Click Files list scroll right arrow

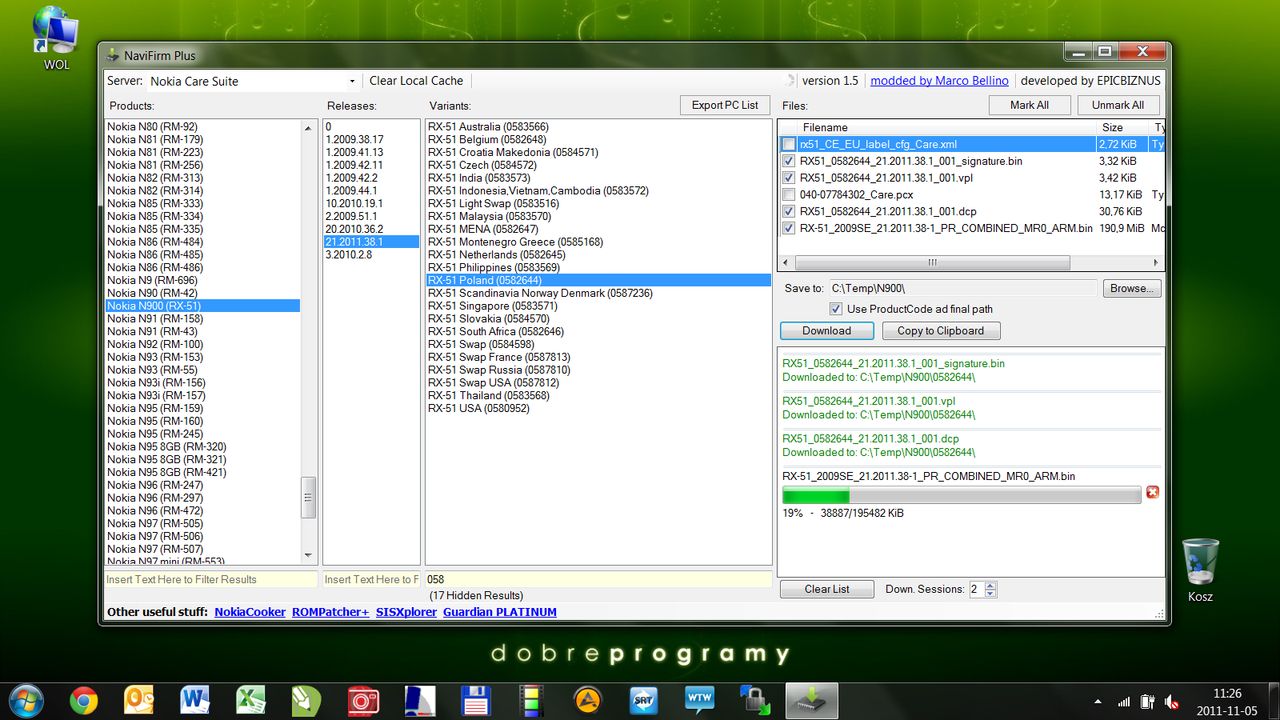1156,263
